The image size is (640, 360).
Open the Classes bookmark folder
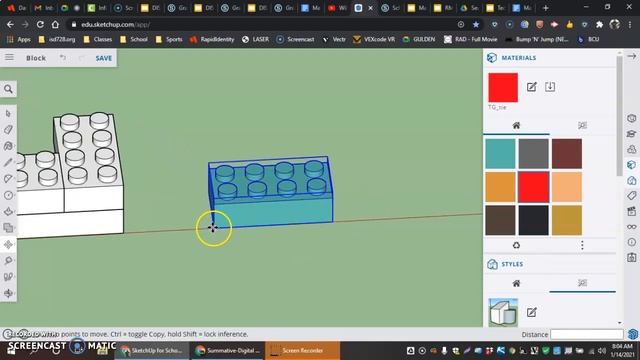(98, 39)
